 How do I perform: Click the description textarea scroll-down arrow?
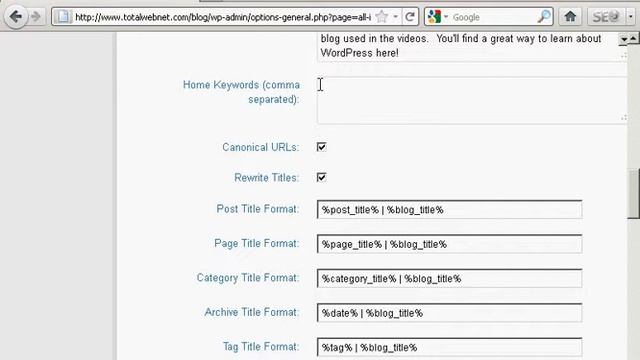[x=624, y=40]
